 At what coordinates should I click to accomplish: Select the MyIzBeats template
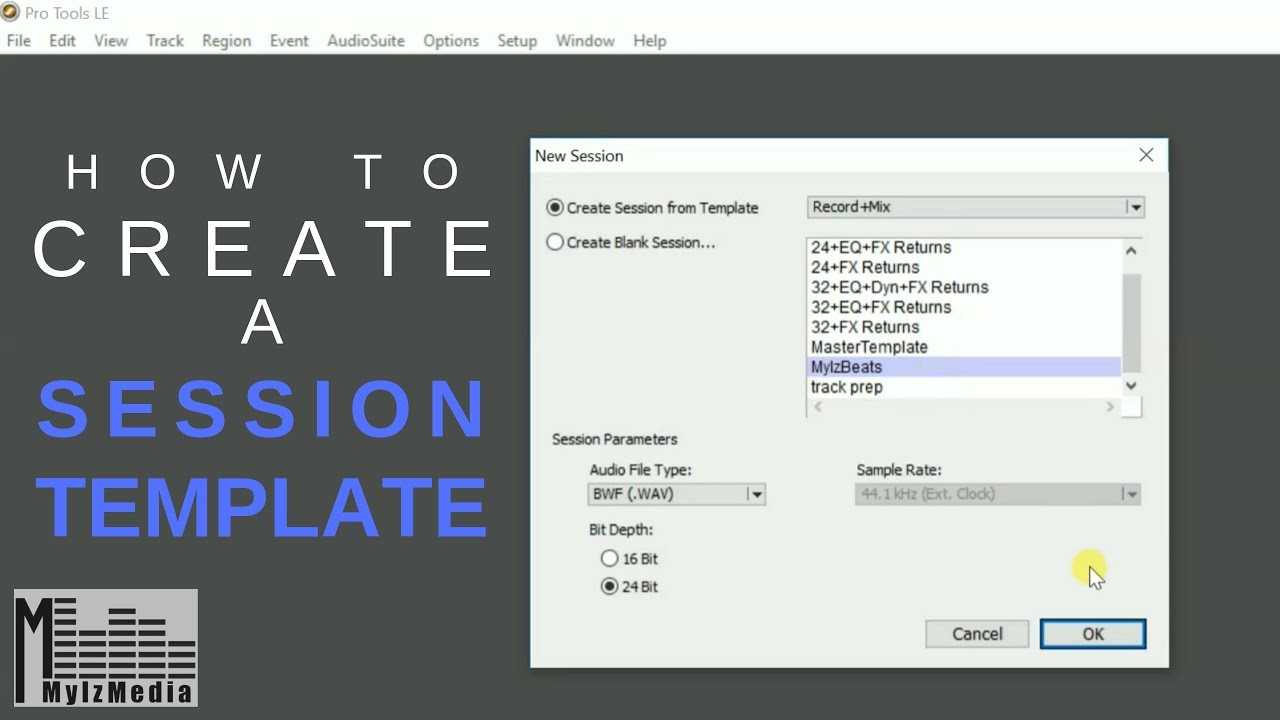coord(964,367)
